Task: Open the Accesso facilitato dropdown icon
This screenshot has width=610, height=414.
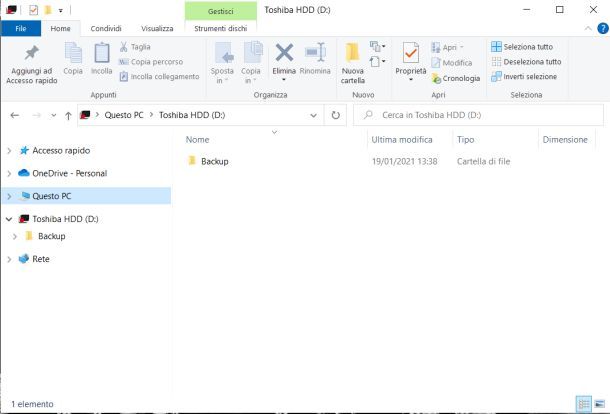Action: 377,61
